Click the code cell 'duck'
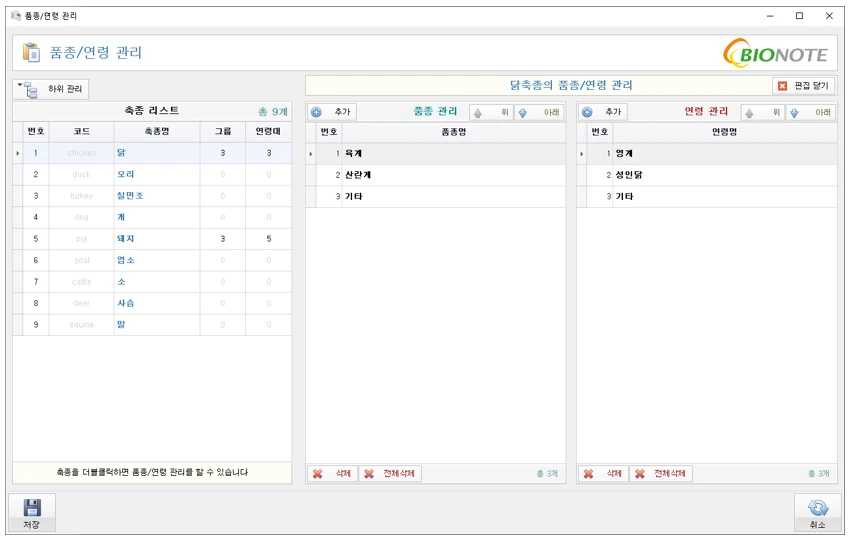The height and width of the screenshot is (541, 851). coord(81,174)
